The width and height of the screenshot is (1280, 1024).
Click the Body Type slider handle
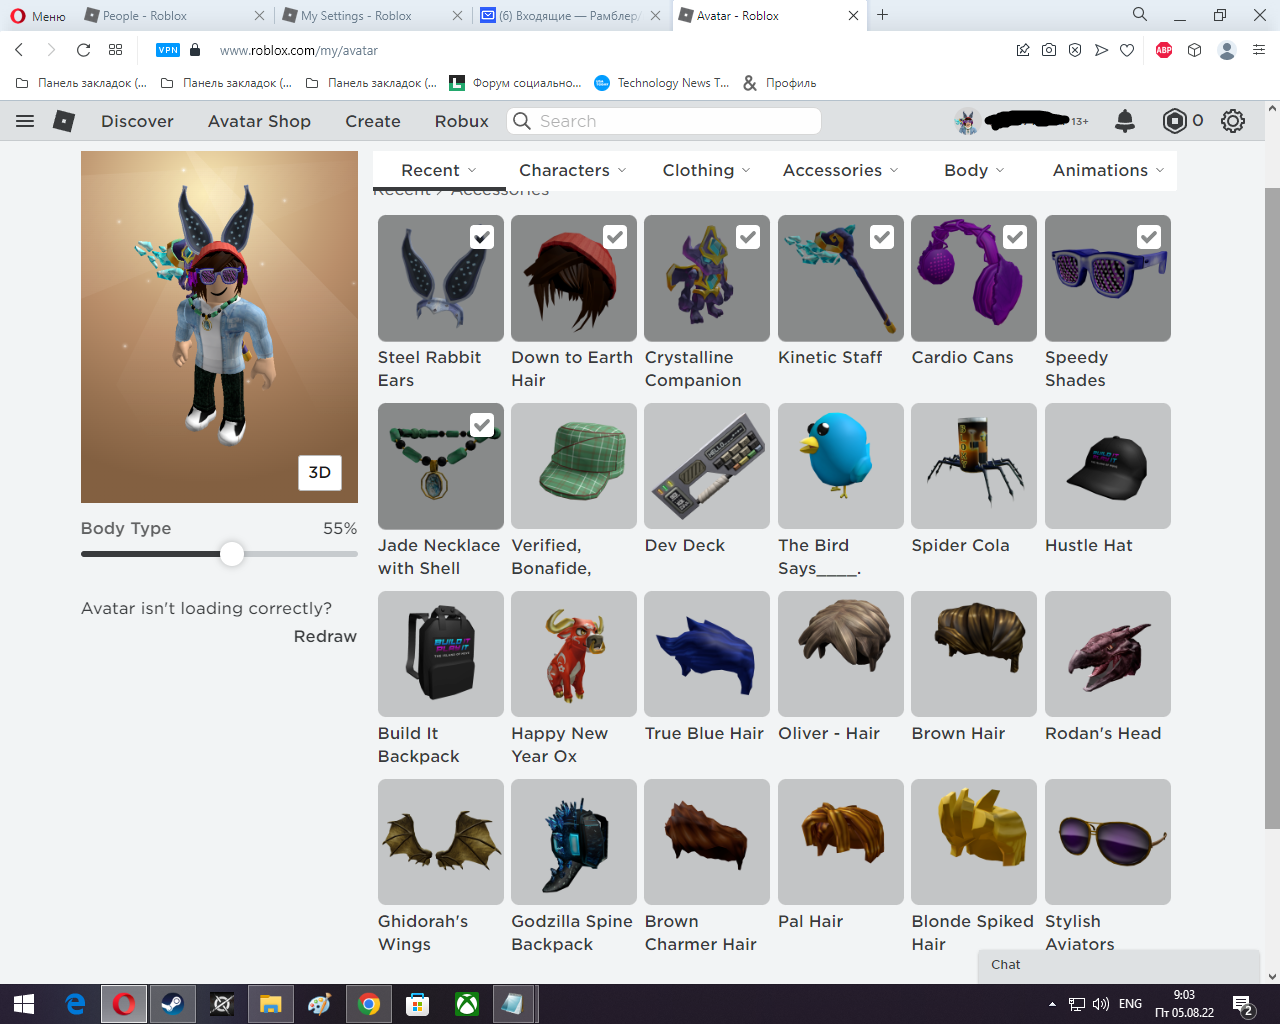pyautogui.click(x=232, y=554)
